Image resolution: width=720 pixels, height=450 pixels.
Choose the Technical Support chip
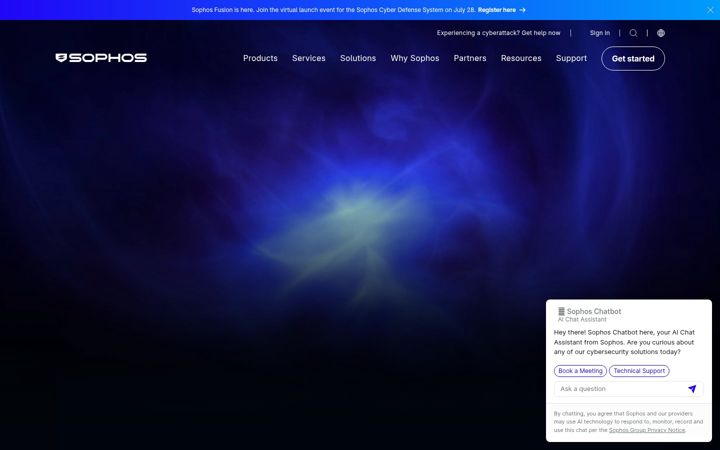[x=639, y=371]
